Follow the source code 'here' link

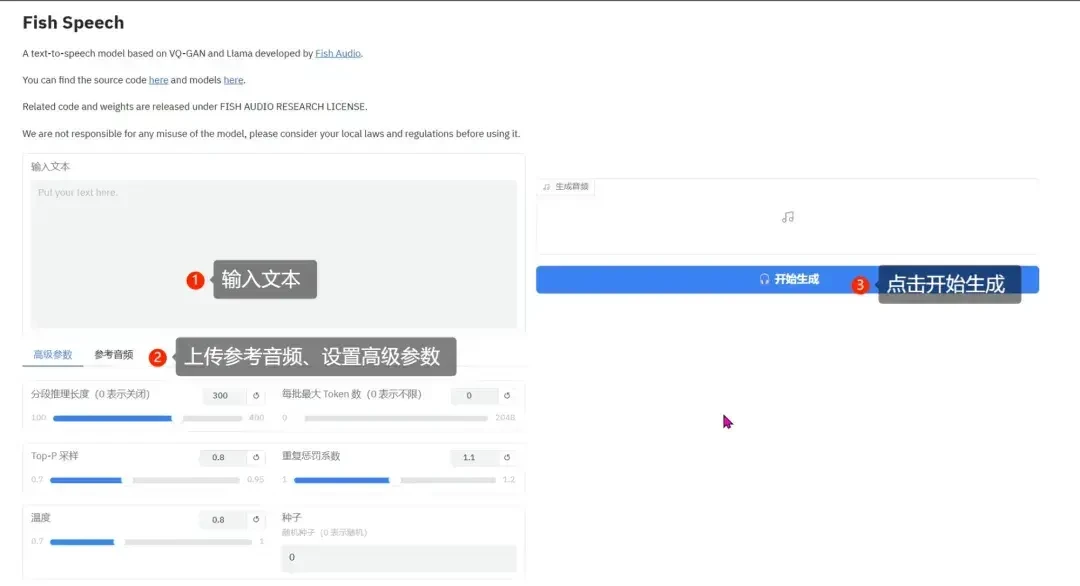click(x=158, y=80)
